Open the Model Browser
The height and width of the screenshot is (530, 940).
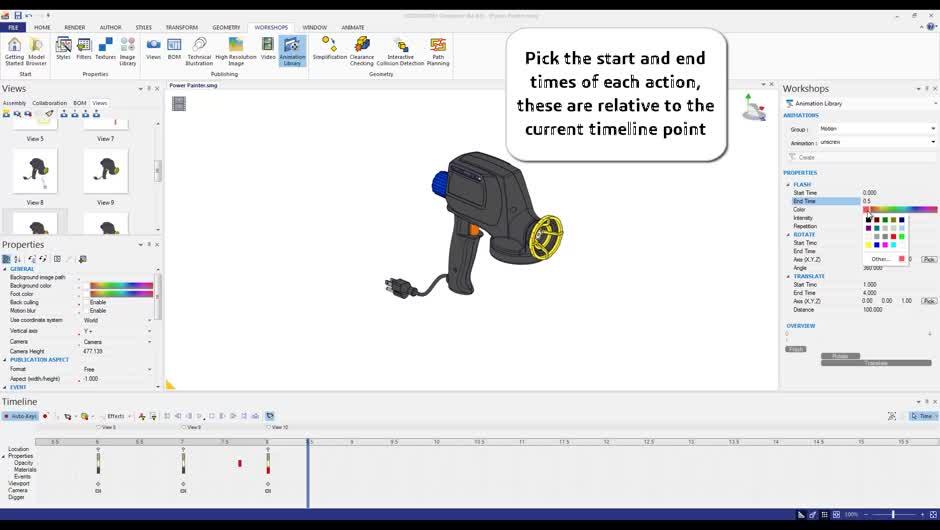point(36,51)
